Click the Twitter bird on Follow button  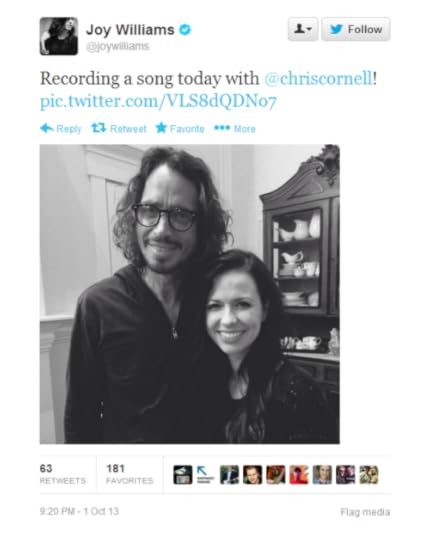click(x=336, y=29)
